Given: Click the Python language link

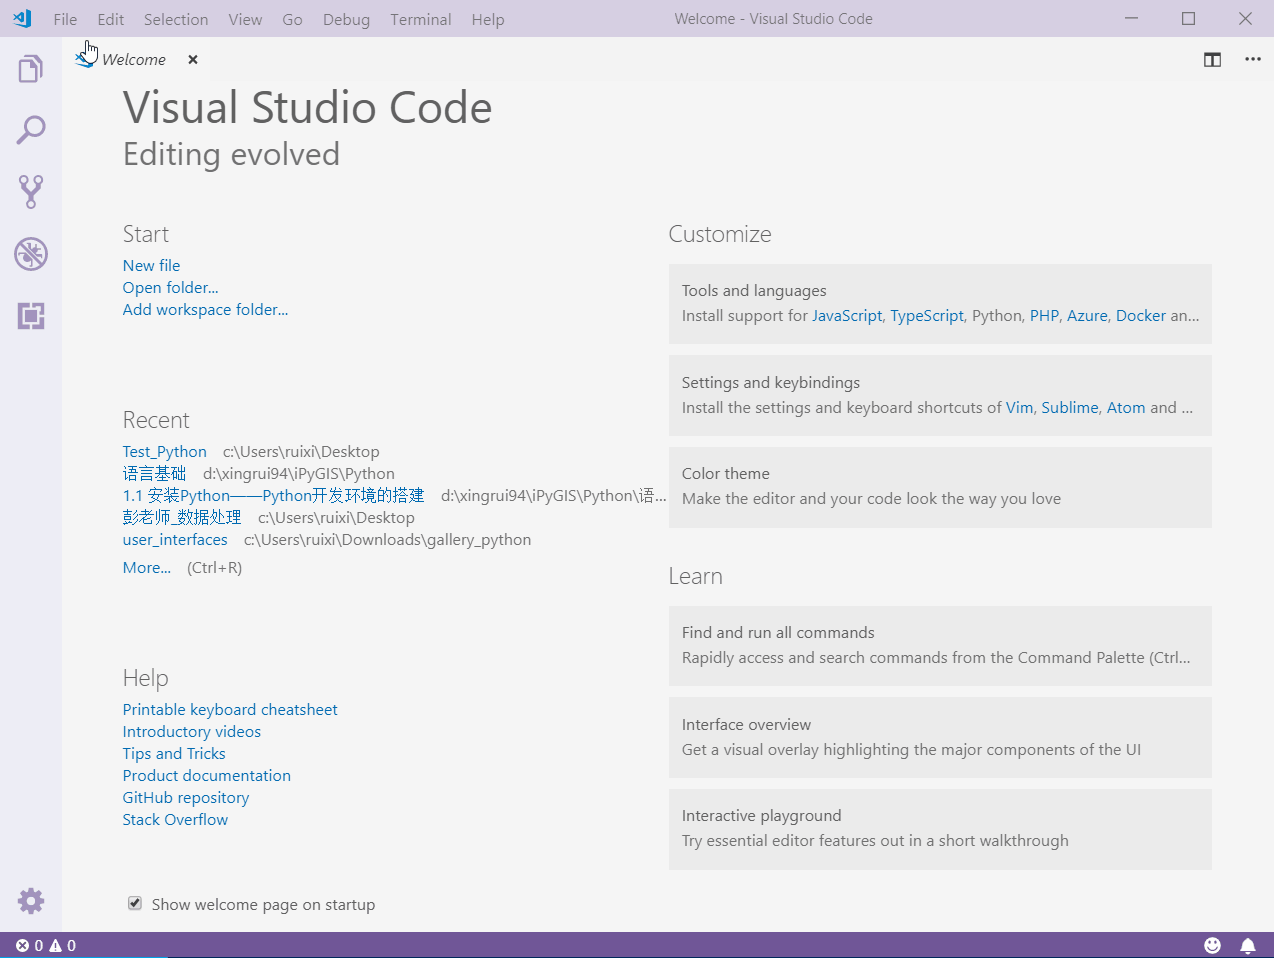Looking at the screenshot, I should (997, 315).
